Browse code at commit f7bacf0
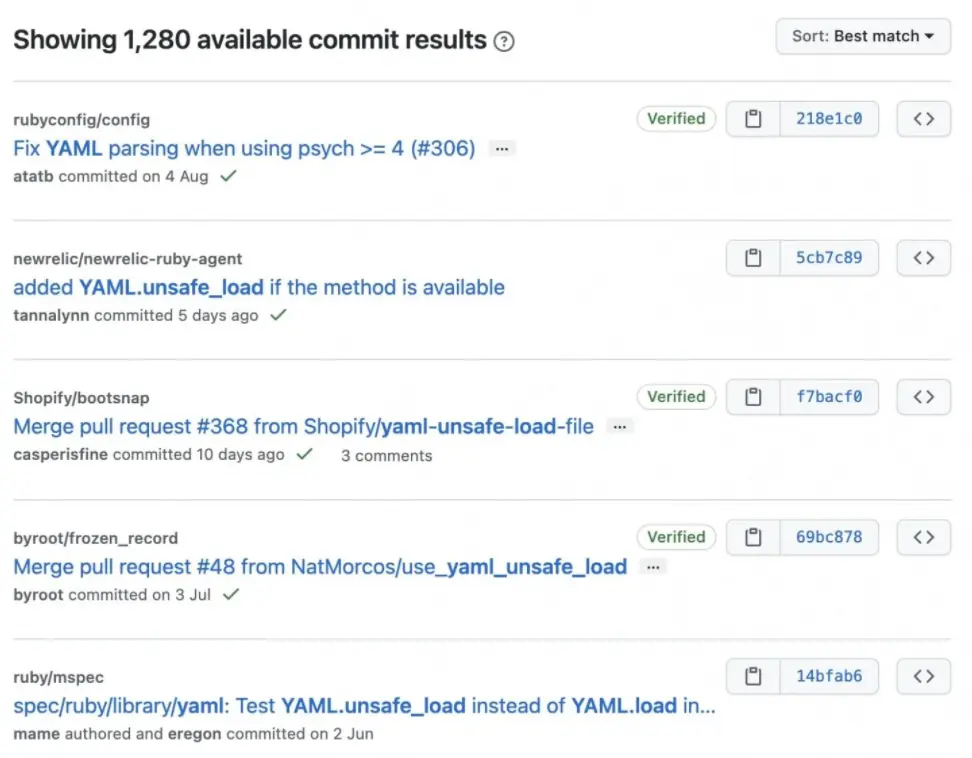This screenshot has height=758, width=972. click(x=923, y=396)
